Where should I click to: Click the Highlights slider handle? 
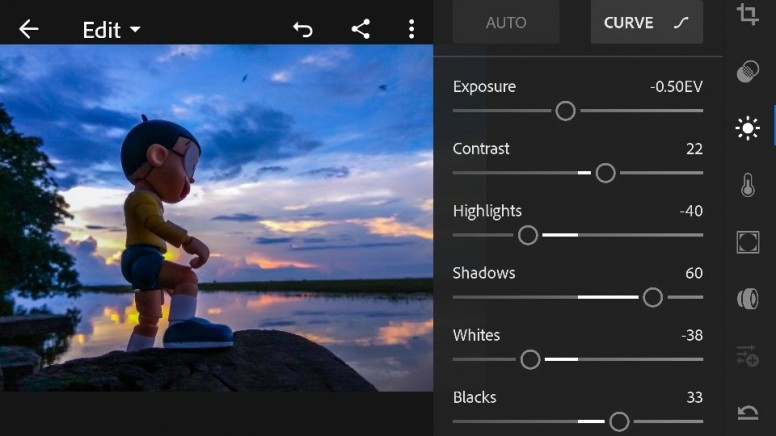(528, 235)
